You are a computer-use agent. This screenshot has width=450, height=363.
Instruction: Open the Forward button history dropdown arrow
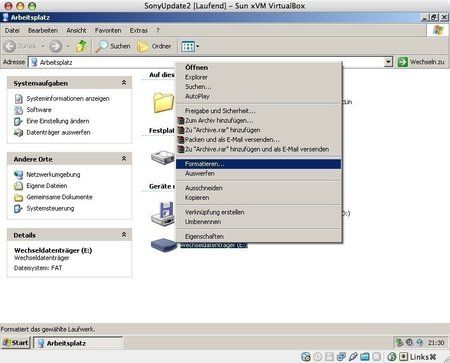68,46
